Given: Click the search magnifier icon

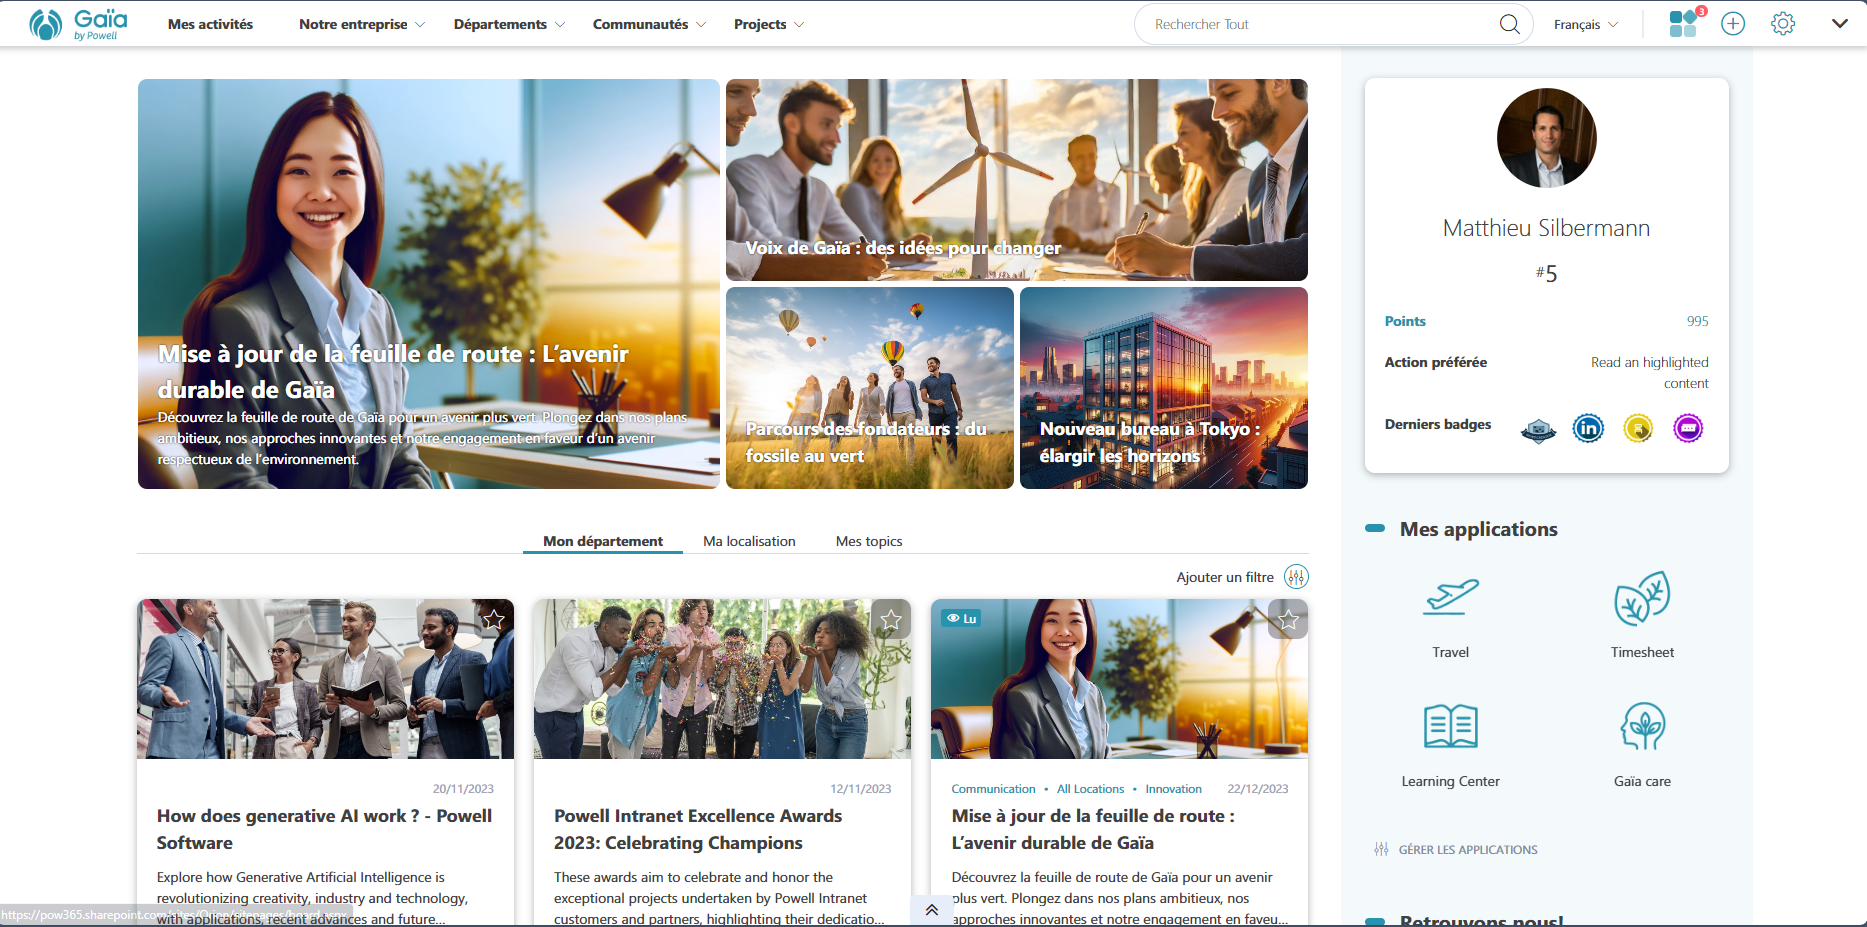Looking at the screenshot, I should pyautogui.click(x=1509, y=23).
